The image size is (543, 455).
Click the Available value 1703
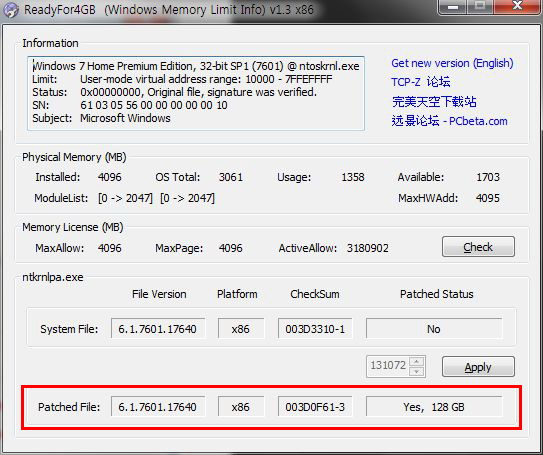pyautogui.click(x=488, y=177)
